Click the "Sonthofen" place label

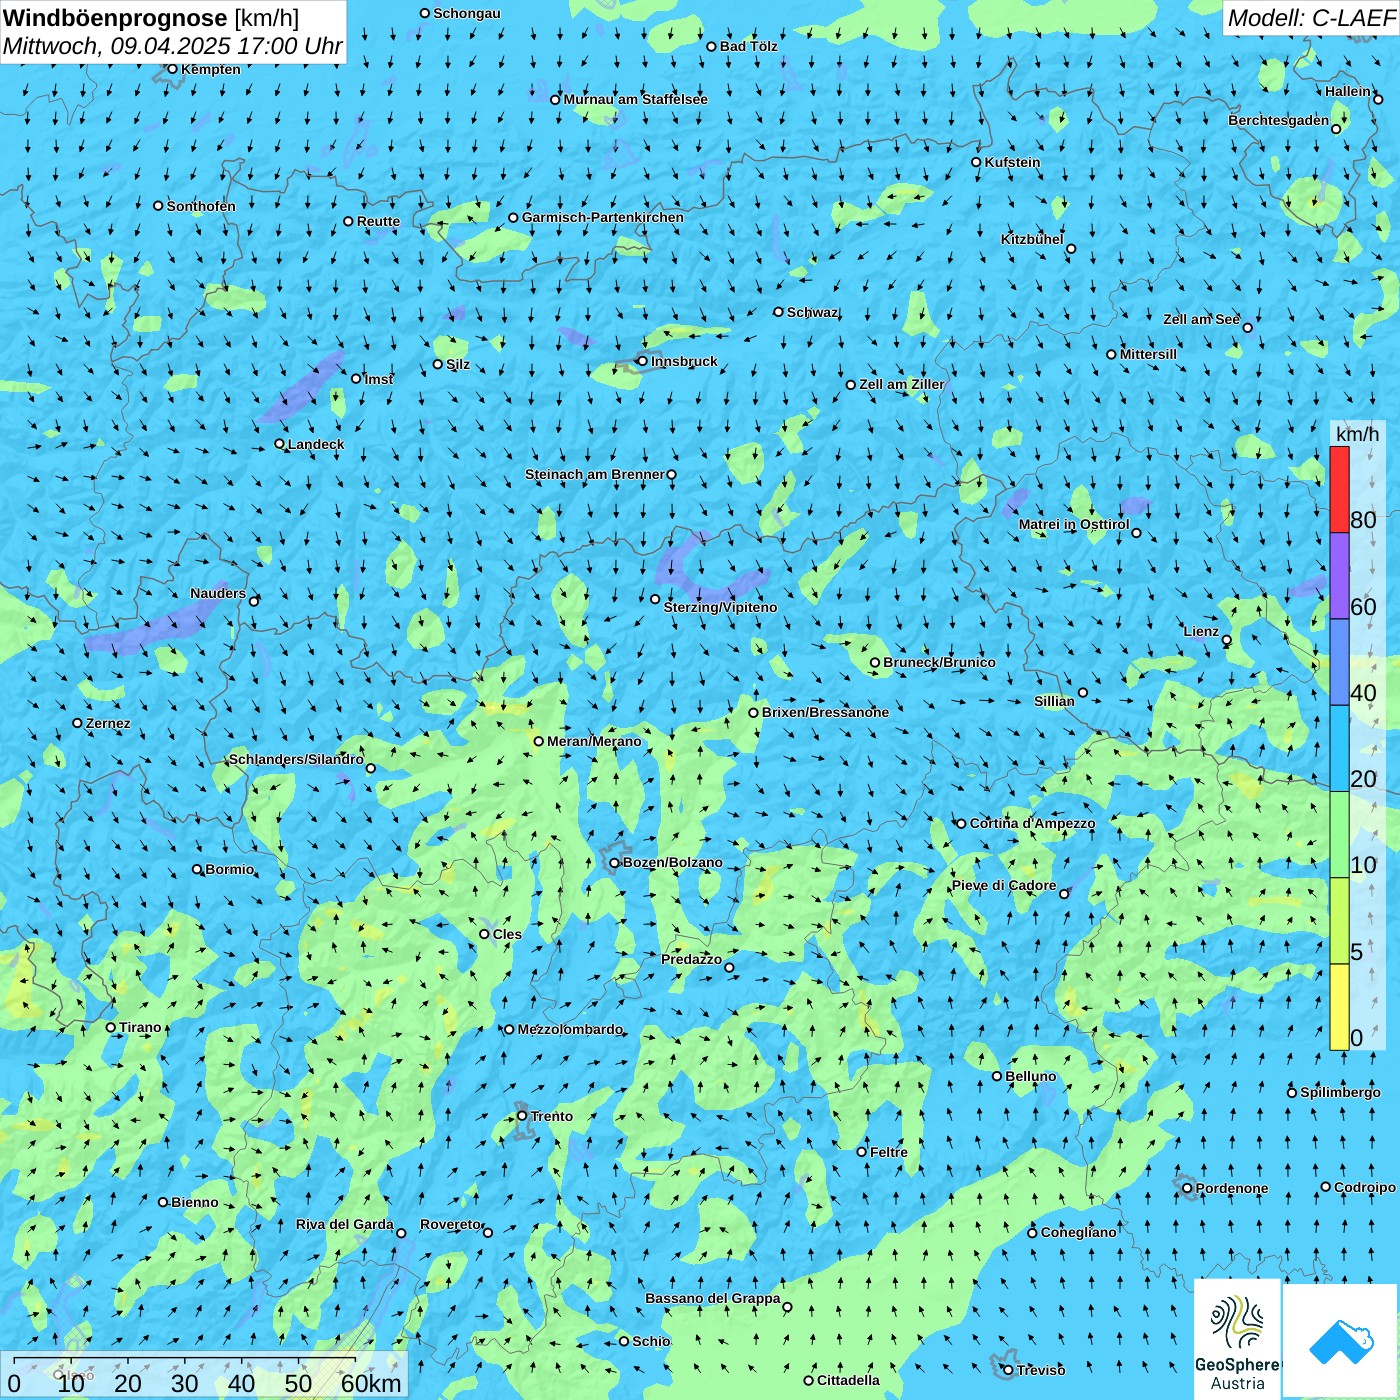202,206
